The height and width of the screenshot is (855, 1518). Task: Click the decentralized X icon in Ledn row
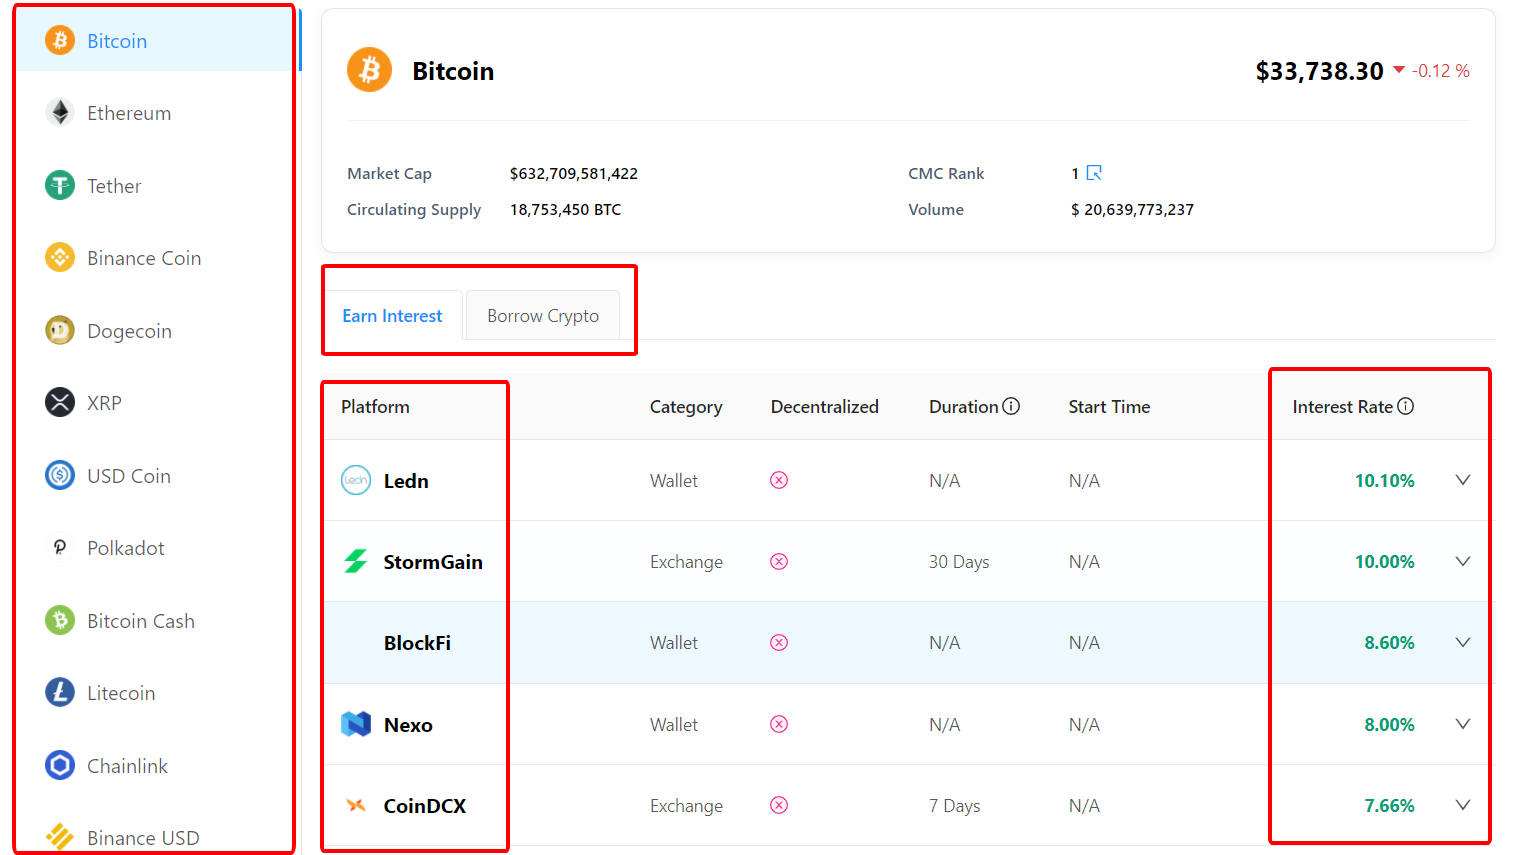[x=779, y=480]
